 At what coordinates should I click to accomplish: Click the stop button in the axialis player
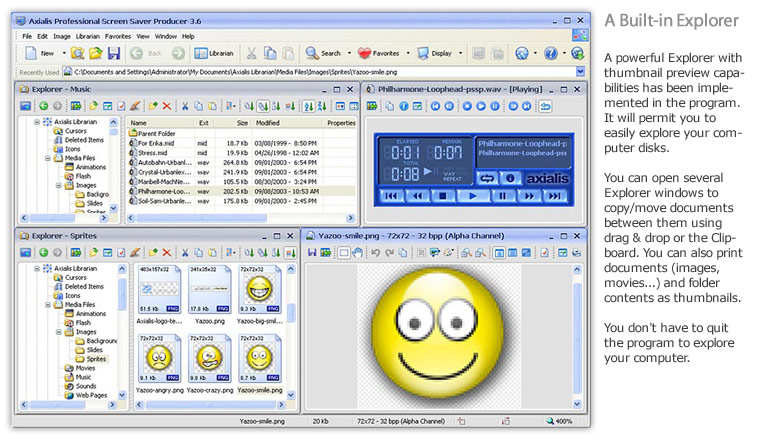tap(443, 196)
